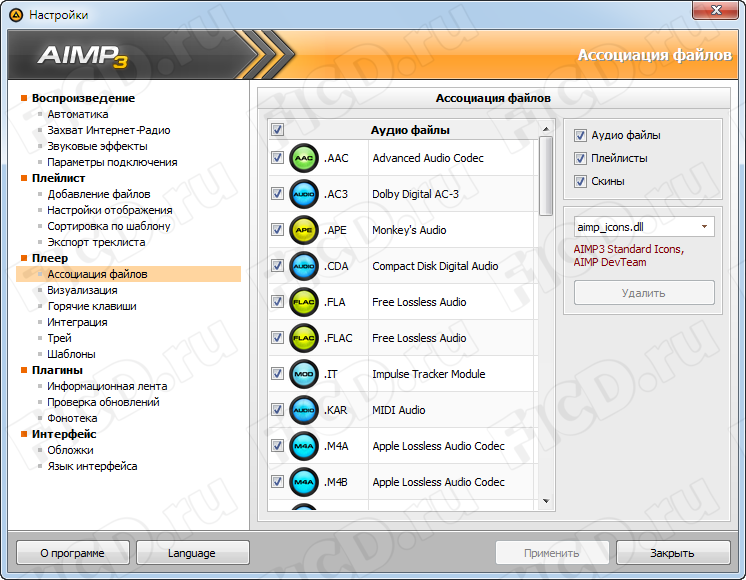The image size is (746, 580).
Task: Uncheck the .KAR association checkbox
Action: 277,409
